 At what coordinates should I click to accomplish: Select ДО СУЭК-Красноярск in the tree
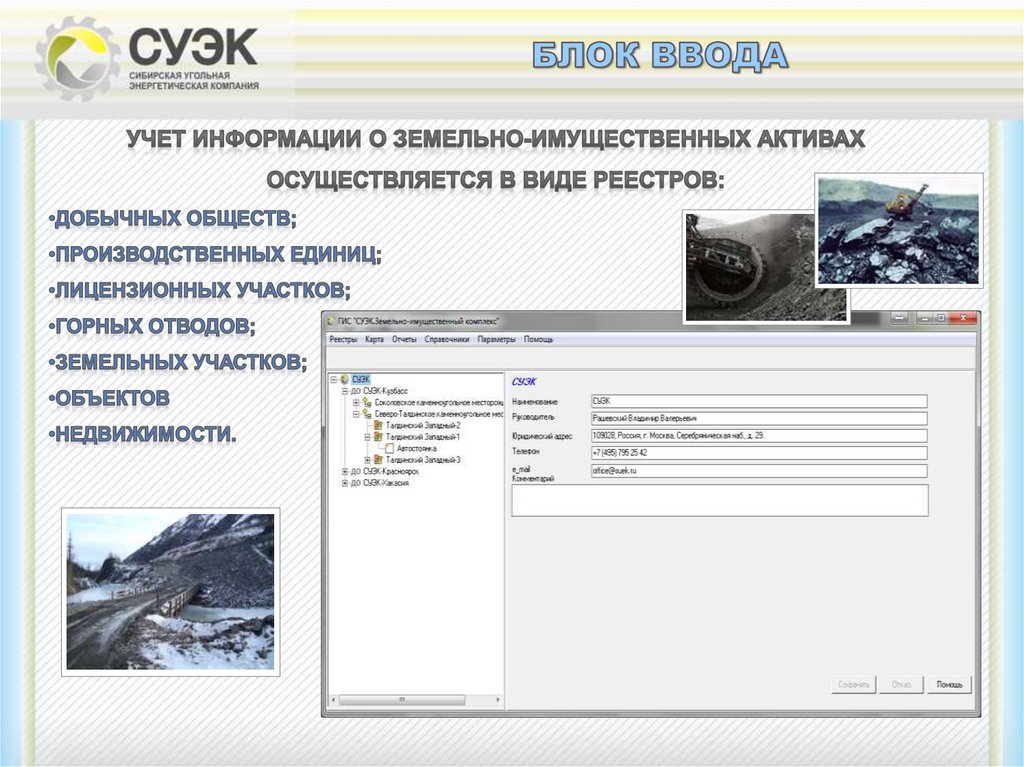point(385,472)
